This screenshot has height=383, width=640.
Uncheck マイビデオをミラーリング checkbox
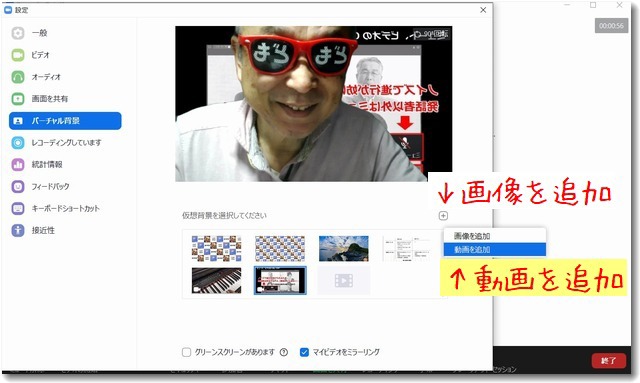pyautogui.click(x=304, y=352)
